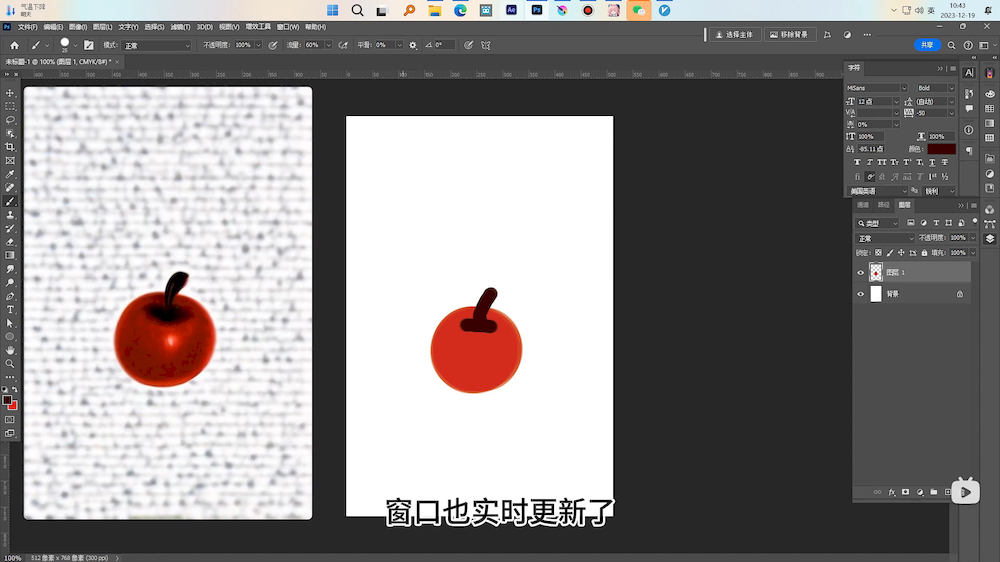The image size is (1000, 562).
Task: Switch to the 通道 tab
Action: point(863,205)
